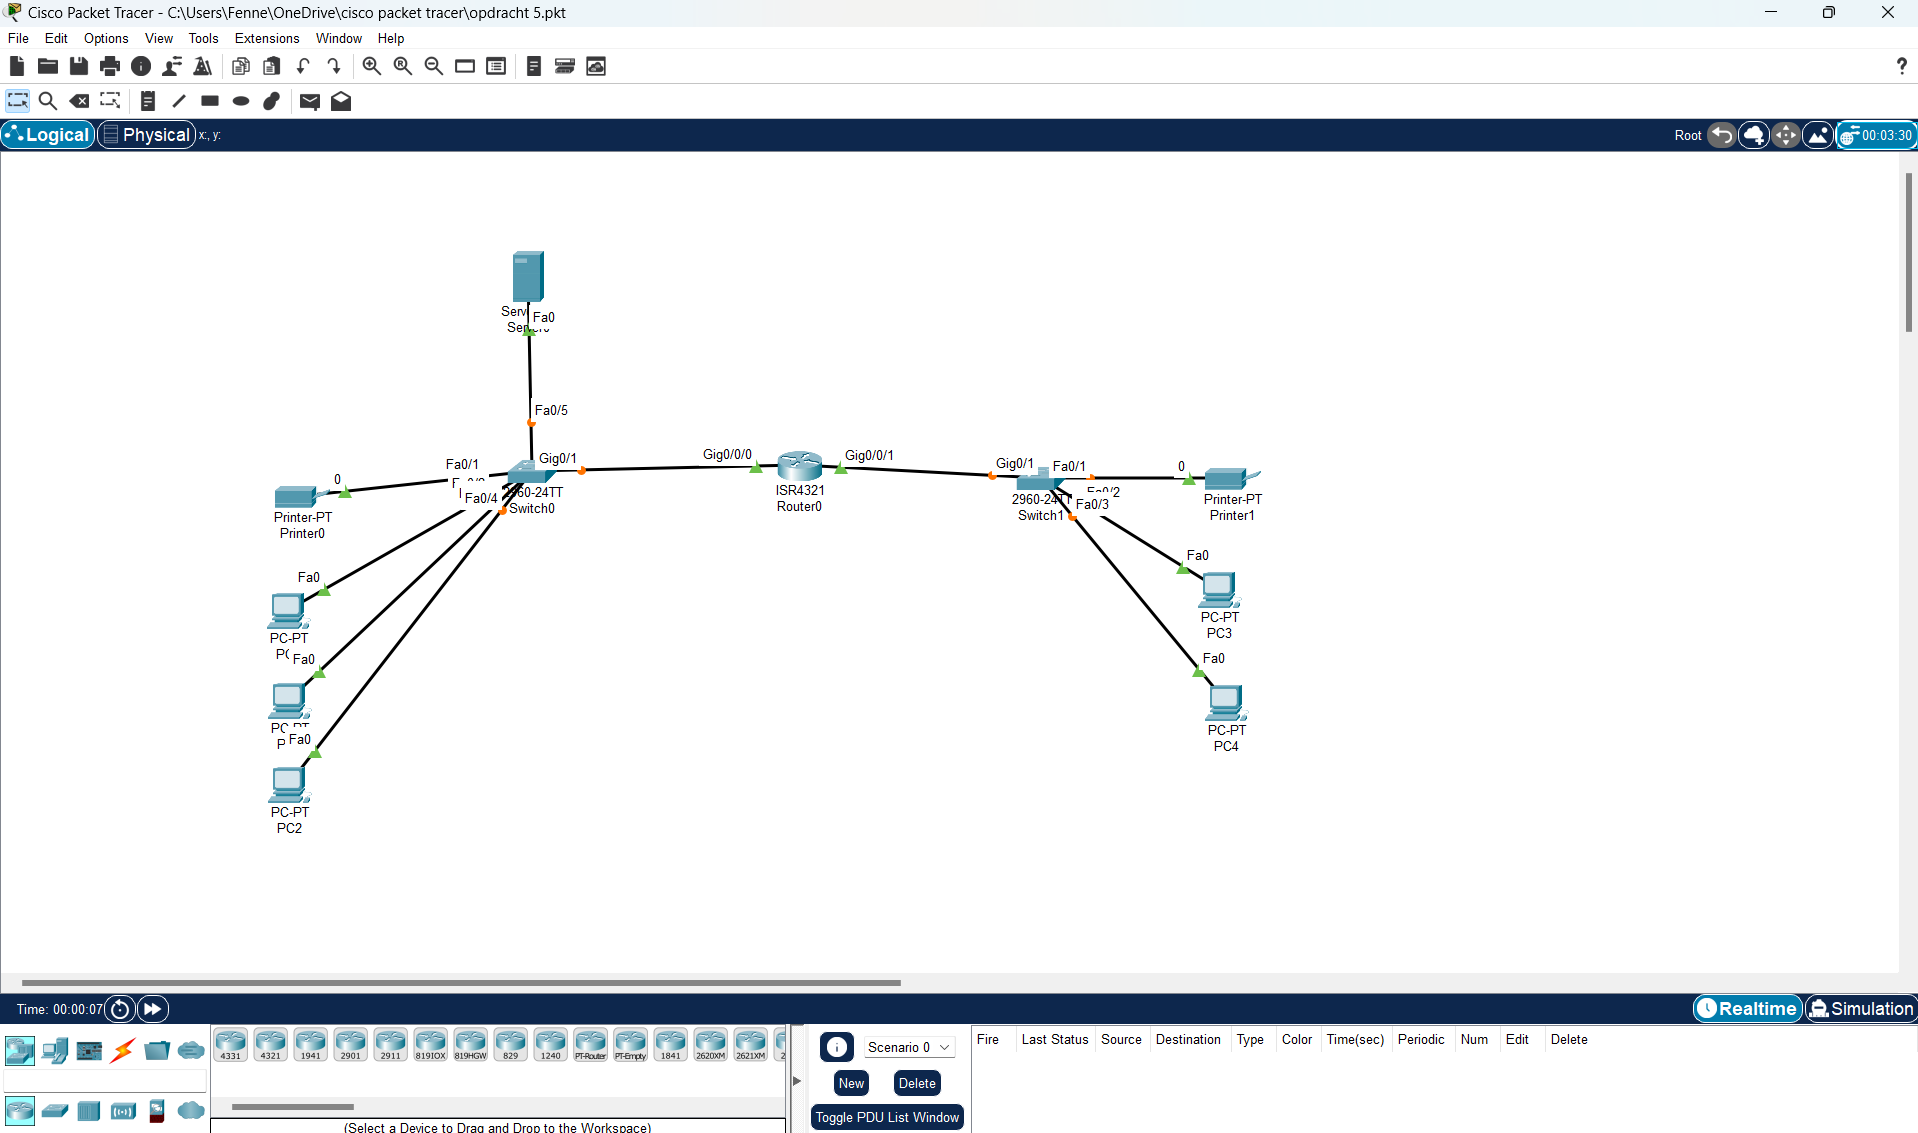Open the Scenario 0 dropdown

pyautogui.click(x=909, y=1047)
